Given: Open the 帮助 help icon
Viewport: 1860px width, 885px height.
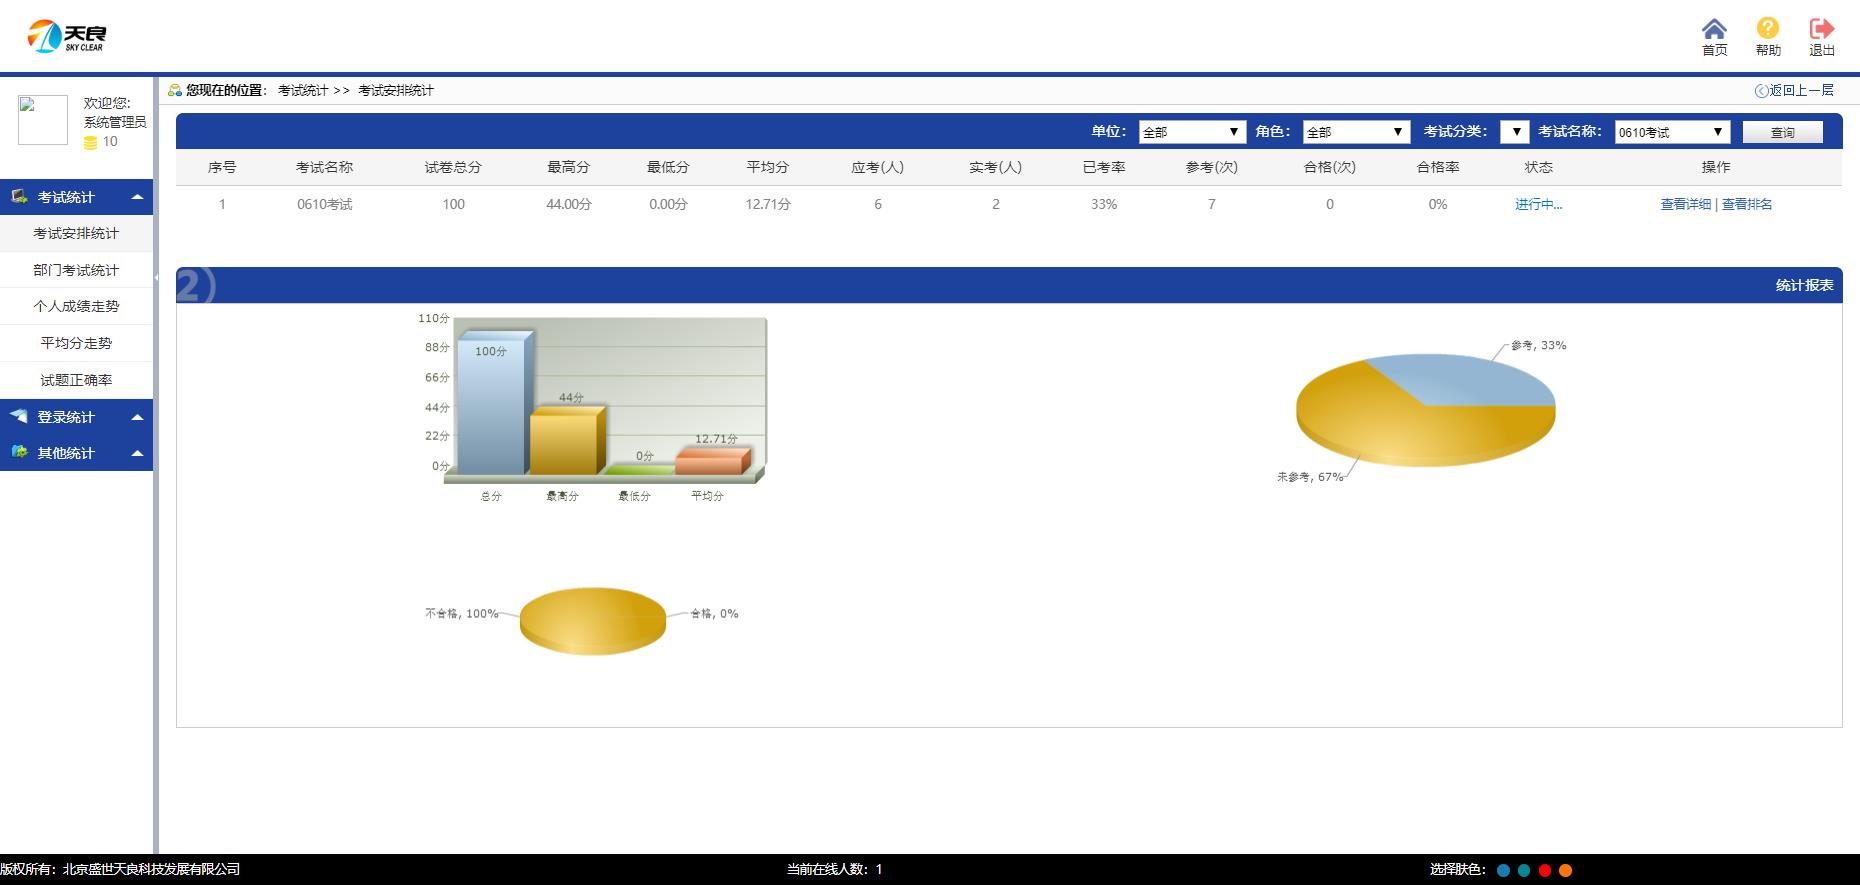Looking at the screenshot, I should [1767, 30].
